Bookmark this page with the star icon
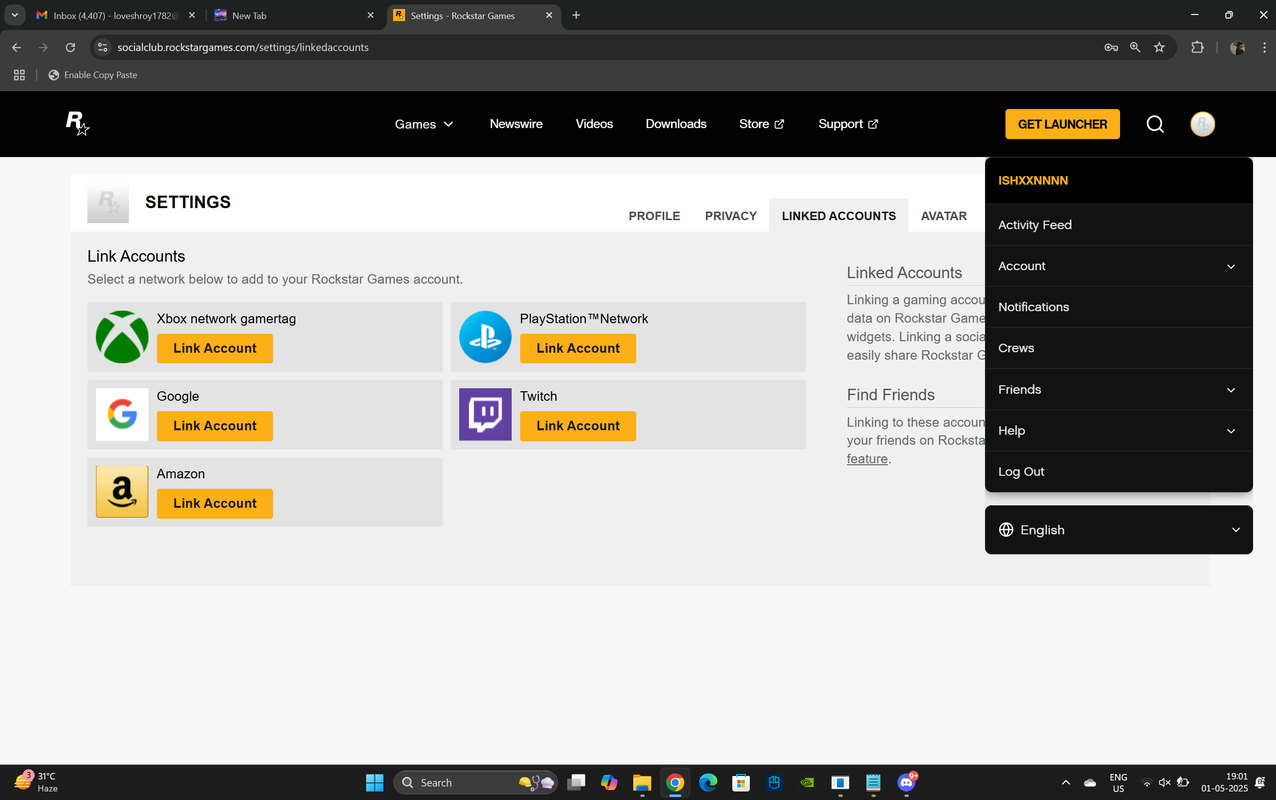Image resolution: width=1276 pixels, height=800 pixels. [1159, 47]
